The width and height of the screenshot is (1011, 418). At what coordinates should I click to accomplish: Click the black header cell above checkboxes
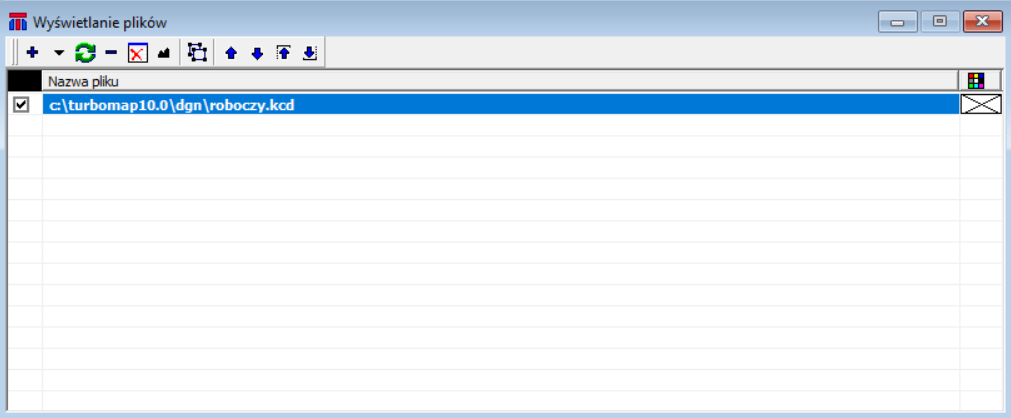tap(24, 81)
